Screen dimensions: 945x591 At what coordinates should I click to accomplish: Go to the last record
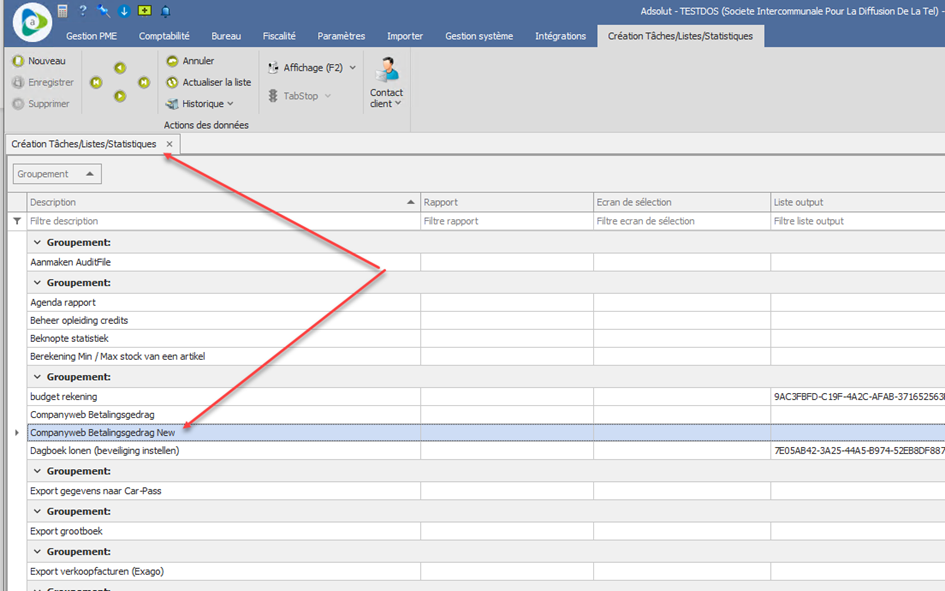[143, 83]
